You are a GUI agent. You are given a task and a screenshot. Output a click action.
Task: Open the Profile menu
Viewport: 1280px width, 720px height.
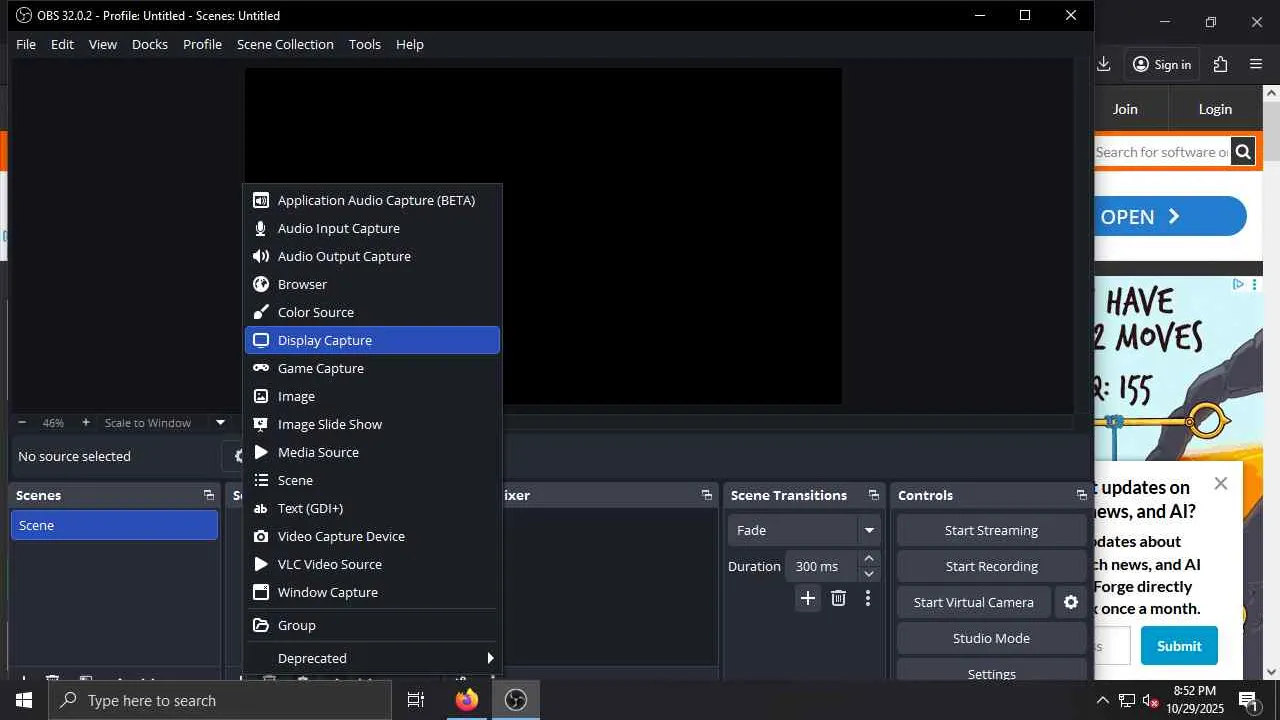pyautogui.click(x=202, y=44)
